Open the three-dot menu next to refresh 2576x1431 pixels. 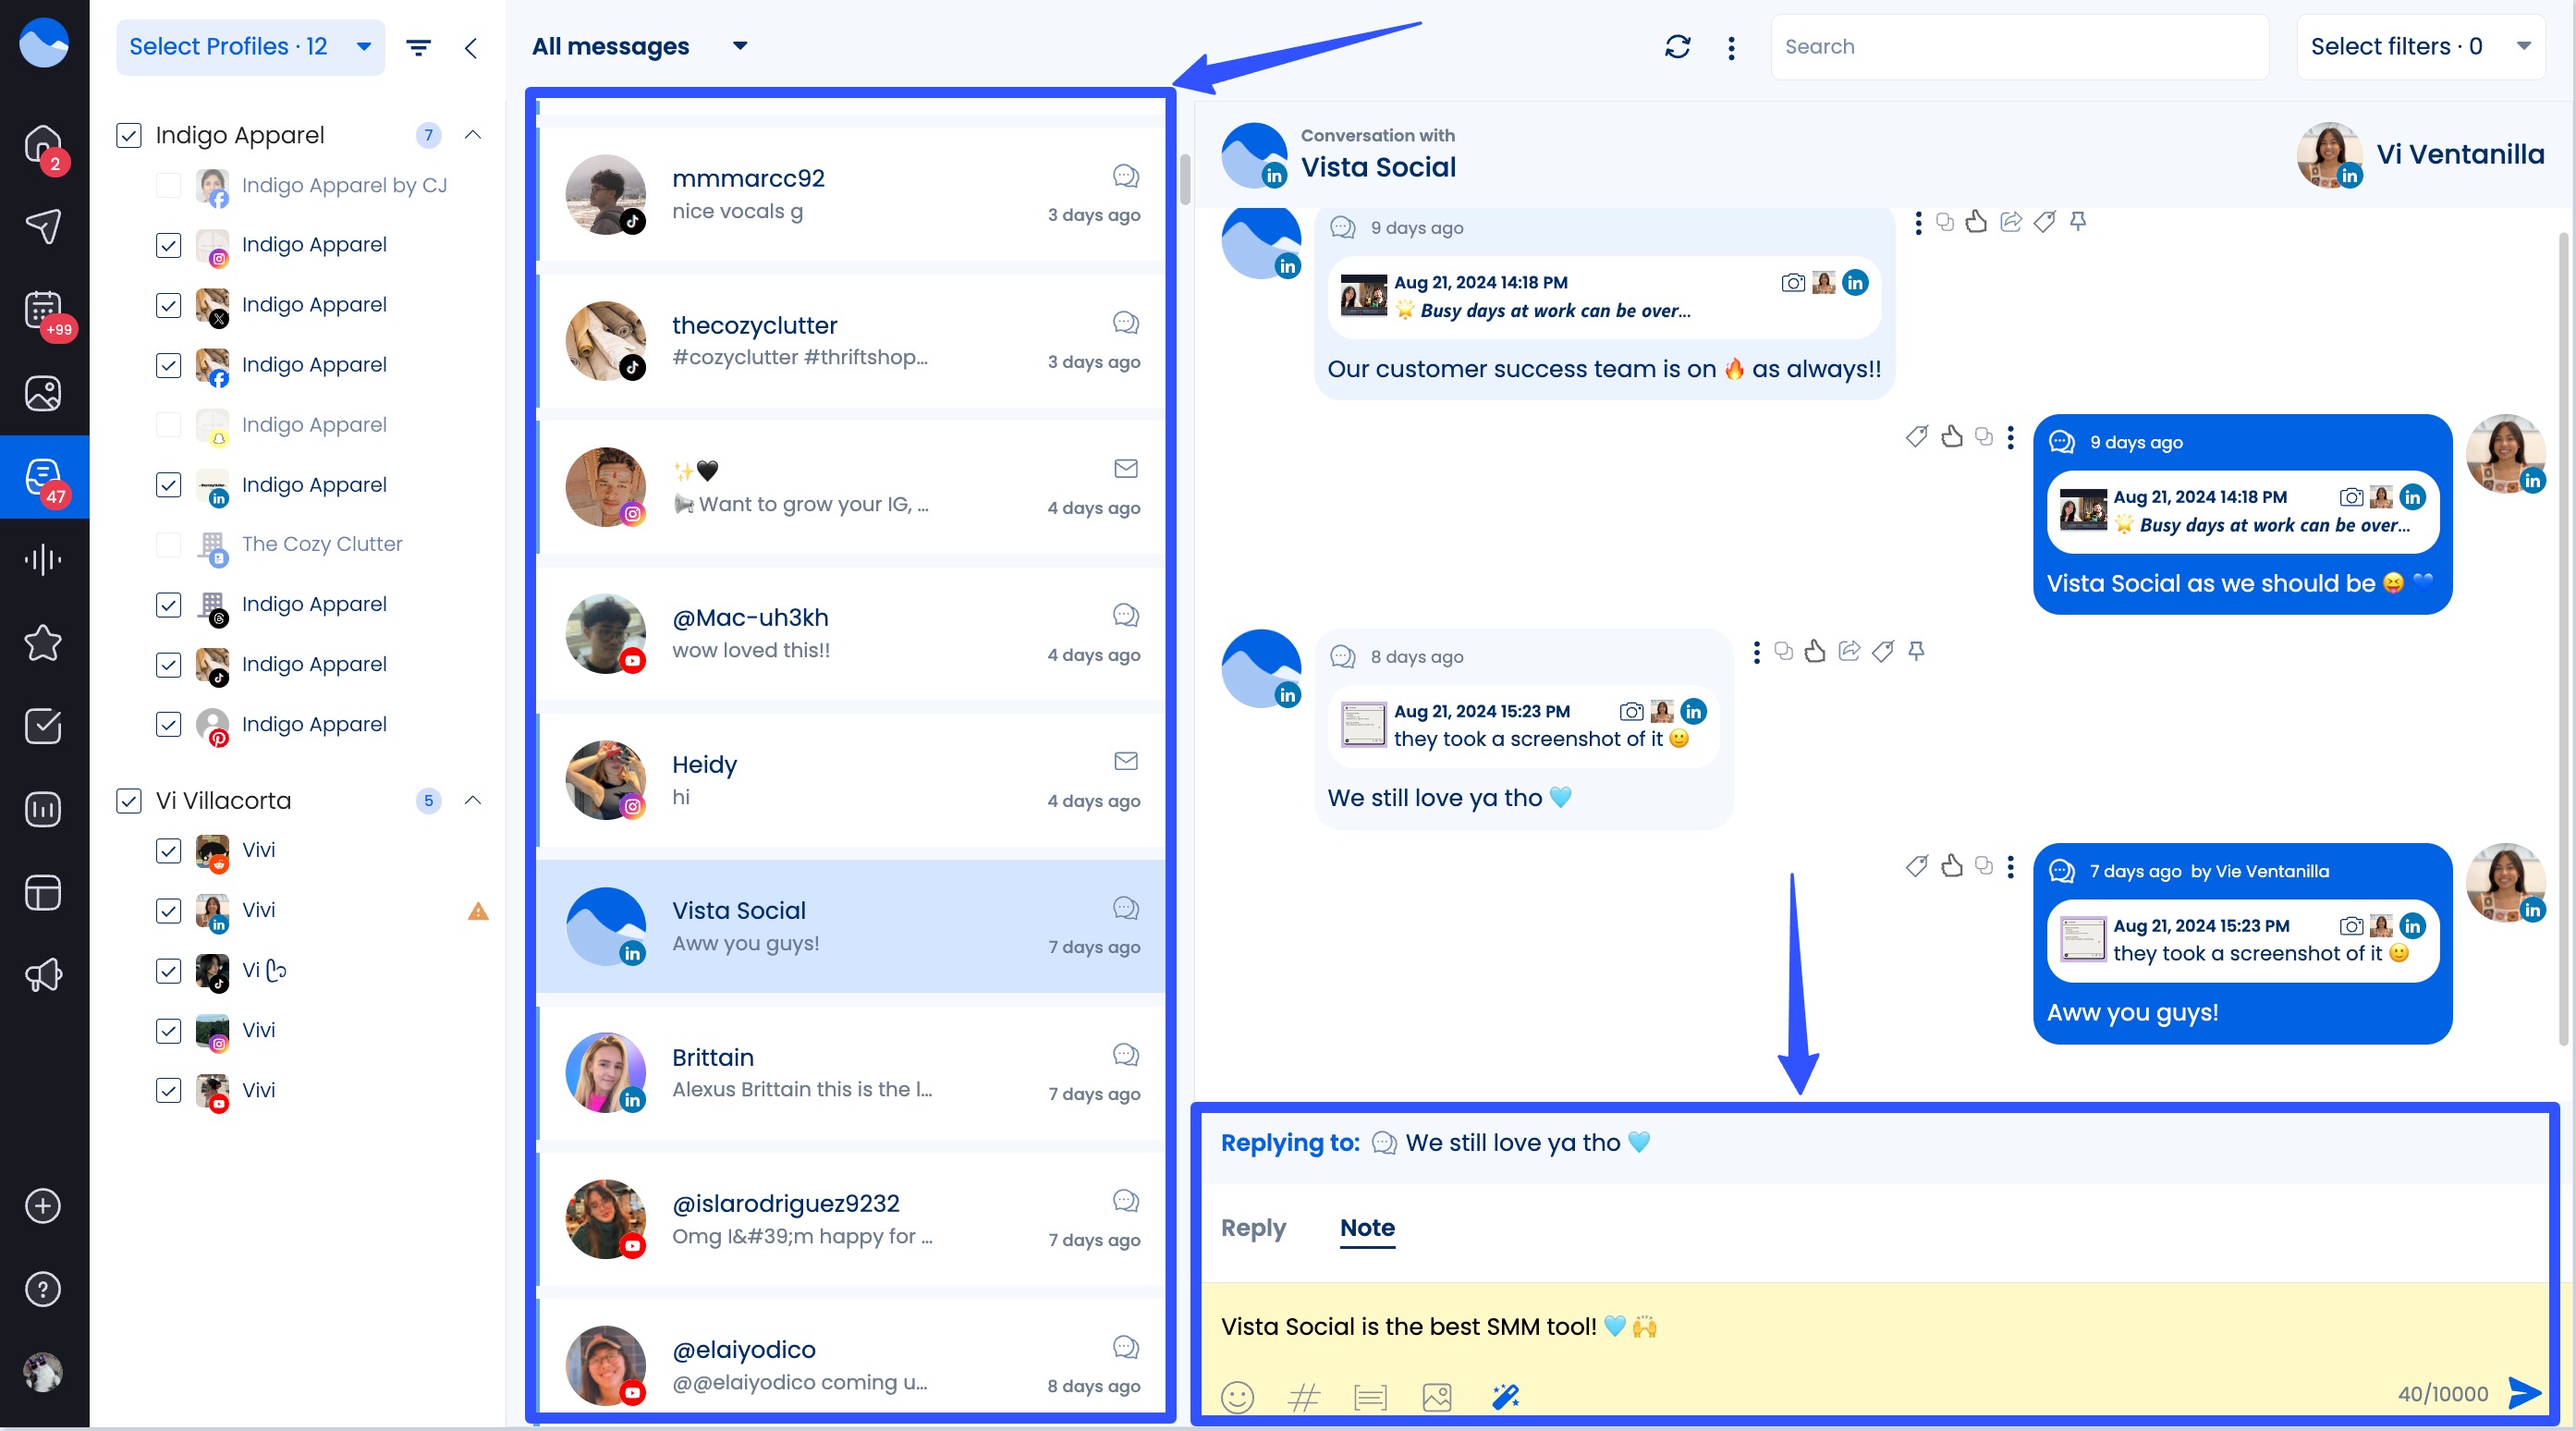coord(1731,46)
